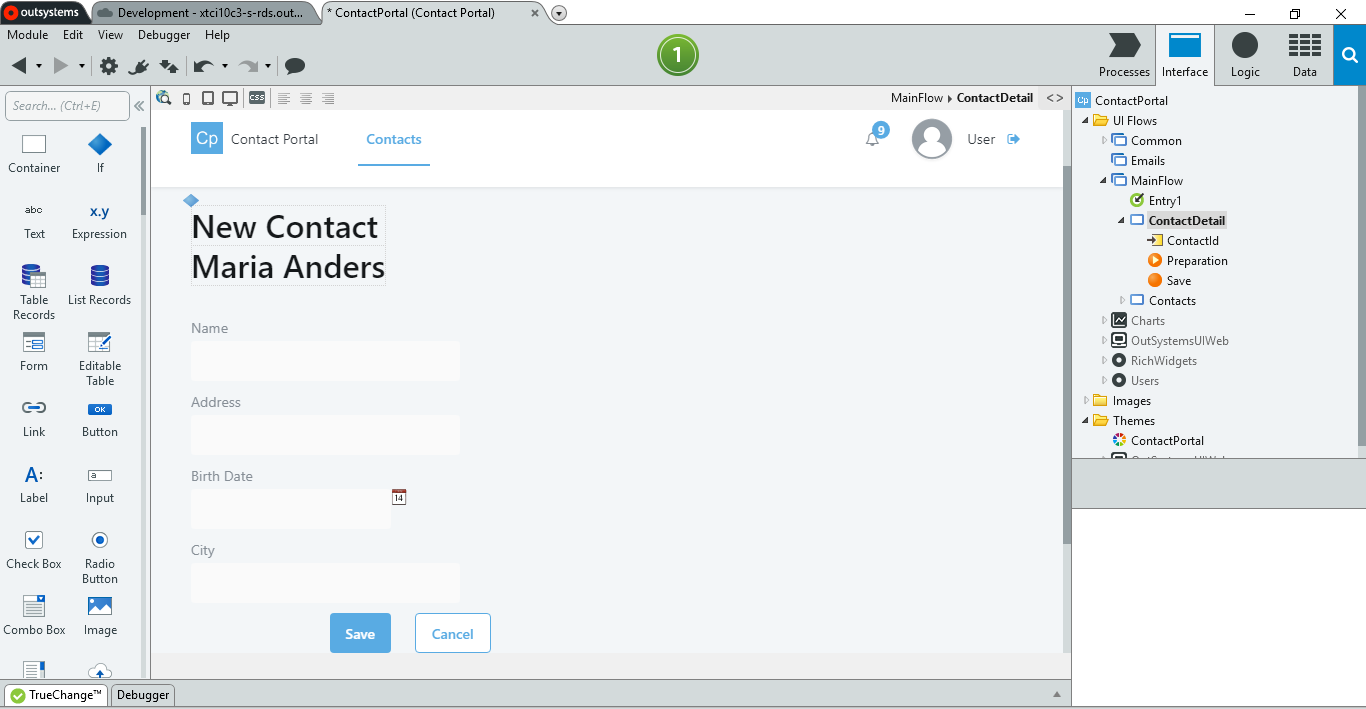Open the Debugger bottom tab

[143, 695]
